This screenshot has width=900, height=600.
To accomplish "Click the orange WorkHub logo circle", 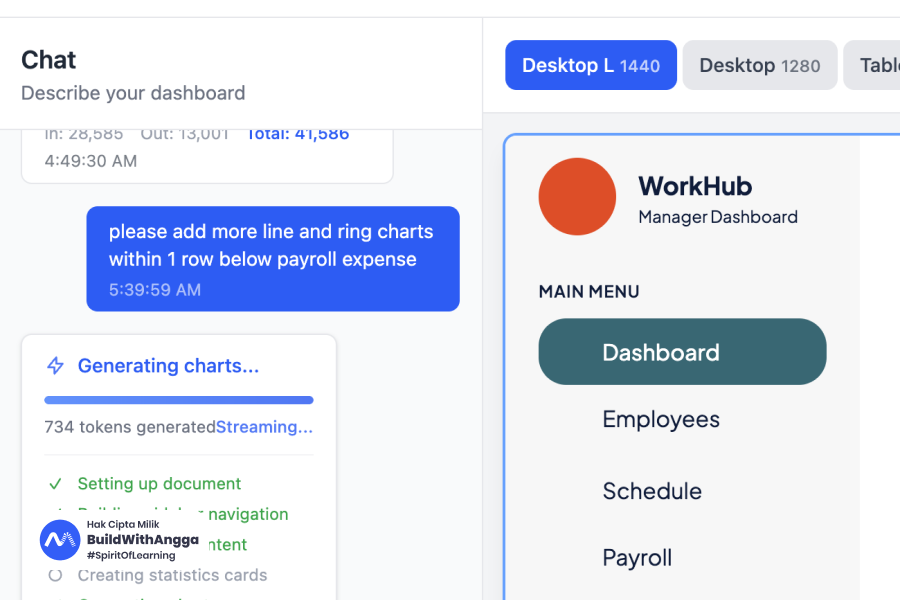I will click(x=577, y=197).
